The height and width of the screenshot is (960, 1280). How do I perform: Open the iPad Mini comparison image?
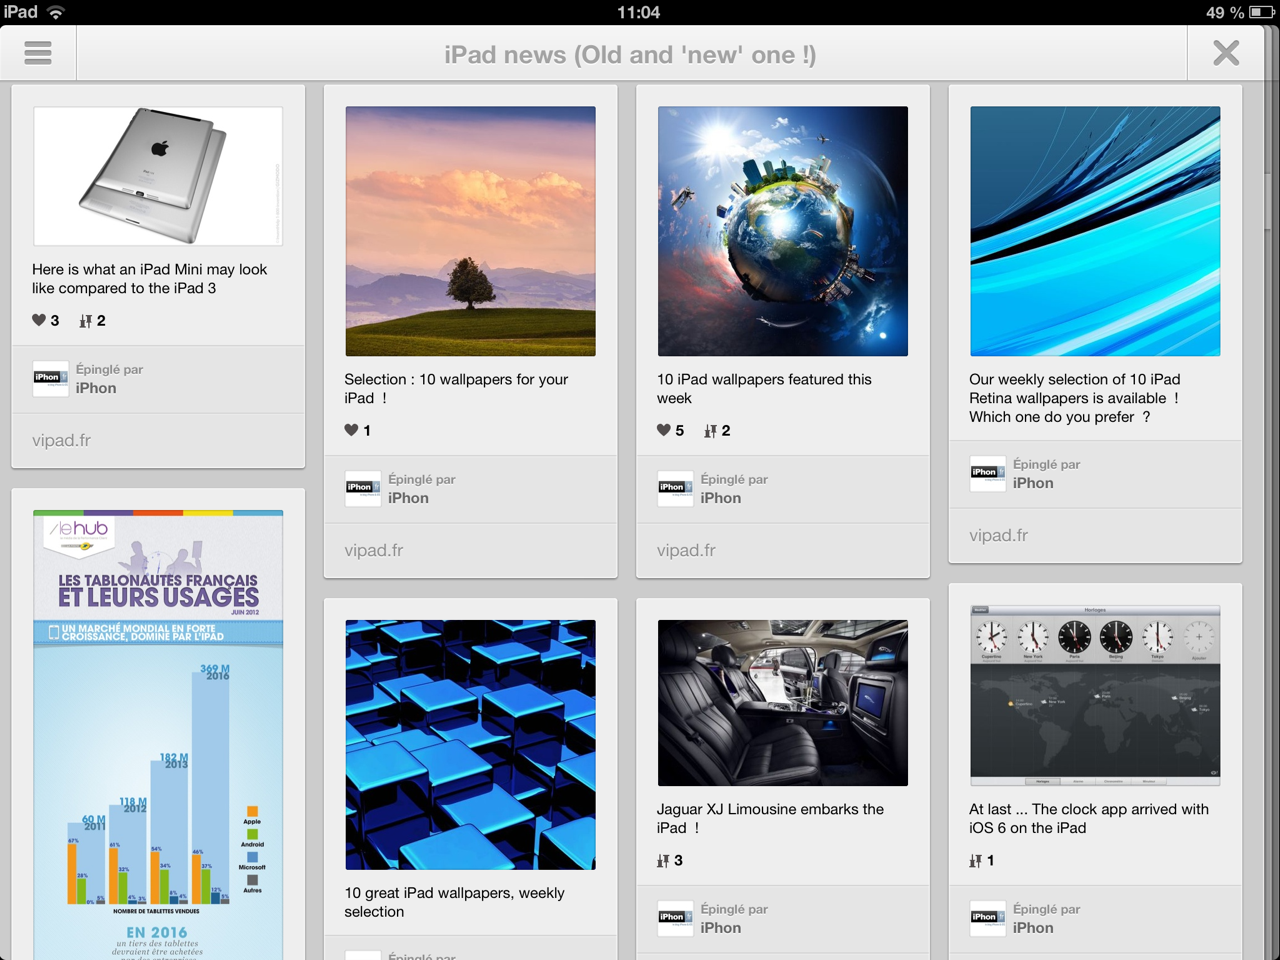[158, 176]
